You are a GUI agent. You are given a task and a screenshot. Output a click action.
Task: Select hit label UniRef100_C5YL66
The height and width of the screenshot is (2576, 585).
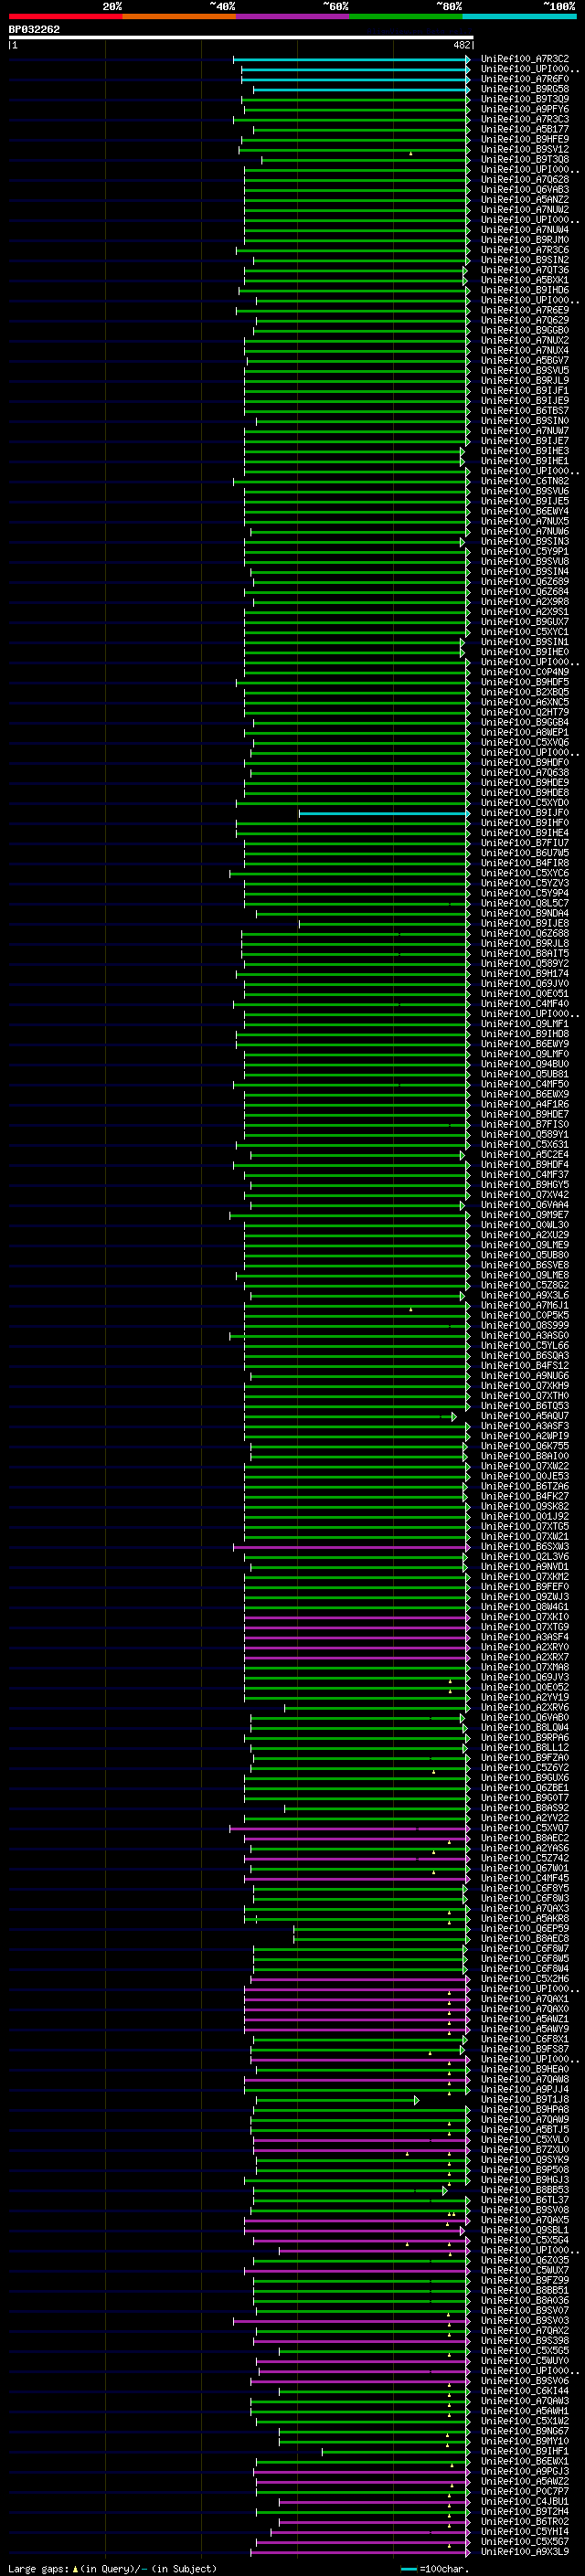[525, 1345]
